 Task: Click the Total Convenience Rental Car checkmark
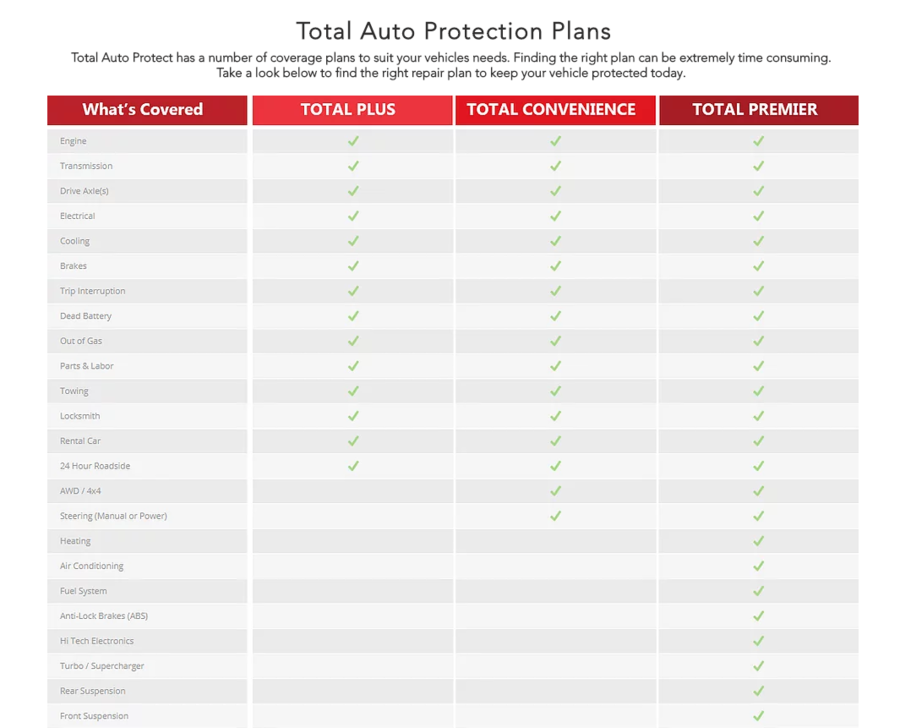pyautogui.click(x=555, y=441)
